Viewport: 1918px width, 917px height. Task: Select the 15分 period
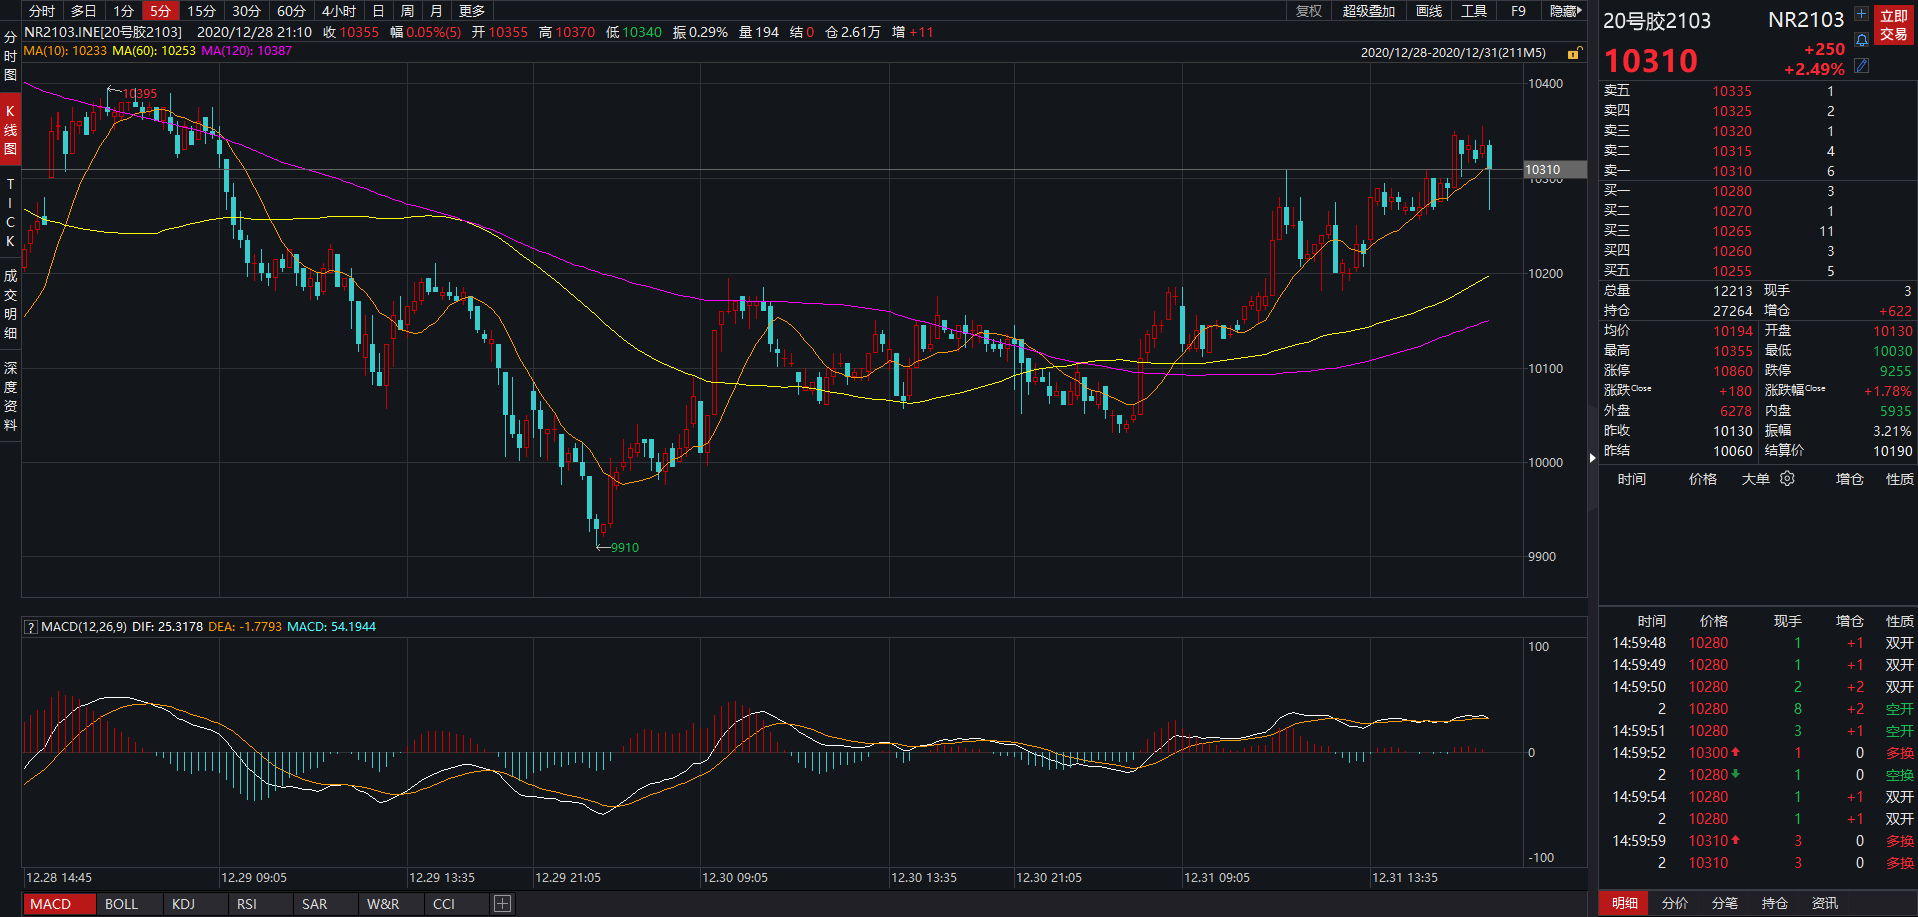click(x=201, y=11)
